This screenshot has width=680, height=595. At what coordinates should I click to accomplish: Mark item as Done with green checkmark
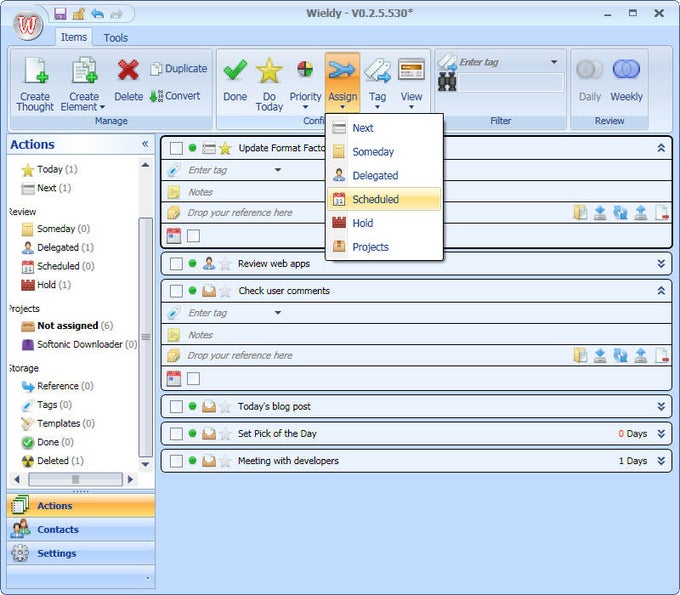pyautogui.click(x=235, y=70)
